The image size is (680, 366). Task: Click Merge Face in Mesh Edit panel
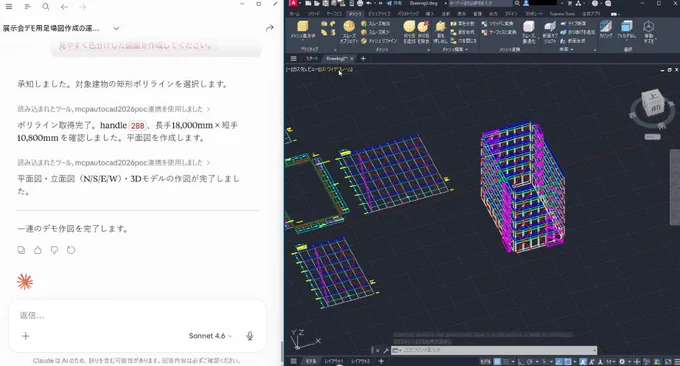tap(462, 32)
